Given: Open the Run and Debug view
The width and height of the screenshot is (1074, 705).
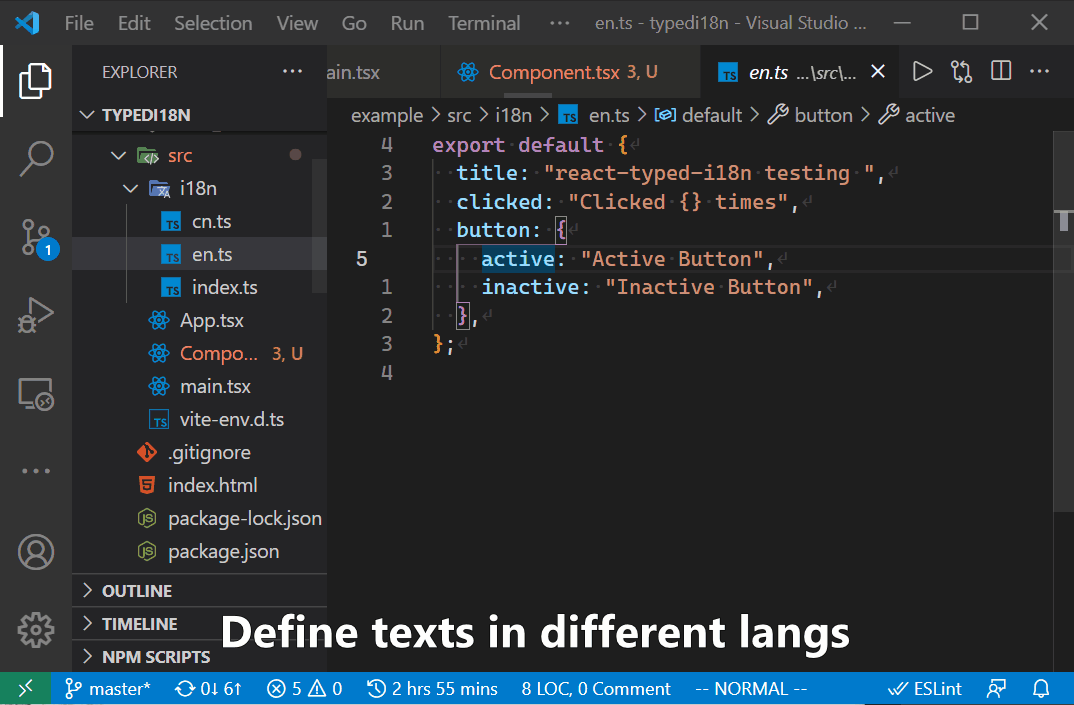Looking at the screenshot, I should point(36,316).
